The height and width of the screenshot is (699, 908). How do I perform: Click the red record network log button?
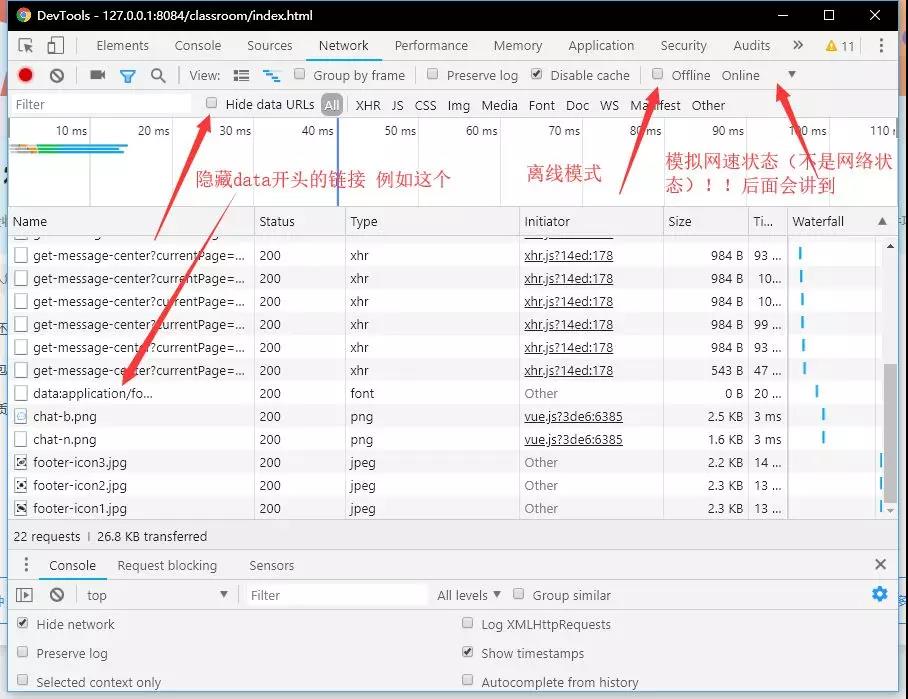(26, 75)
